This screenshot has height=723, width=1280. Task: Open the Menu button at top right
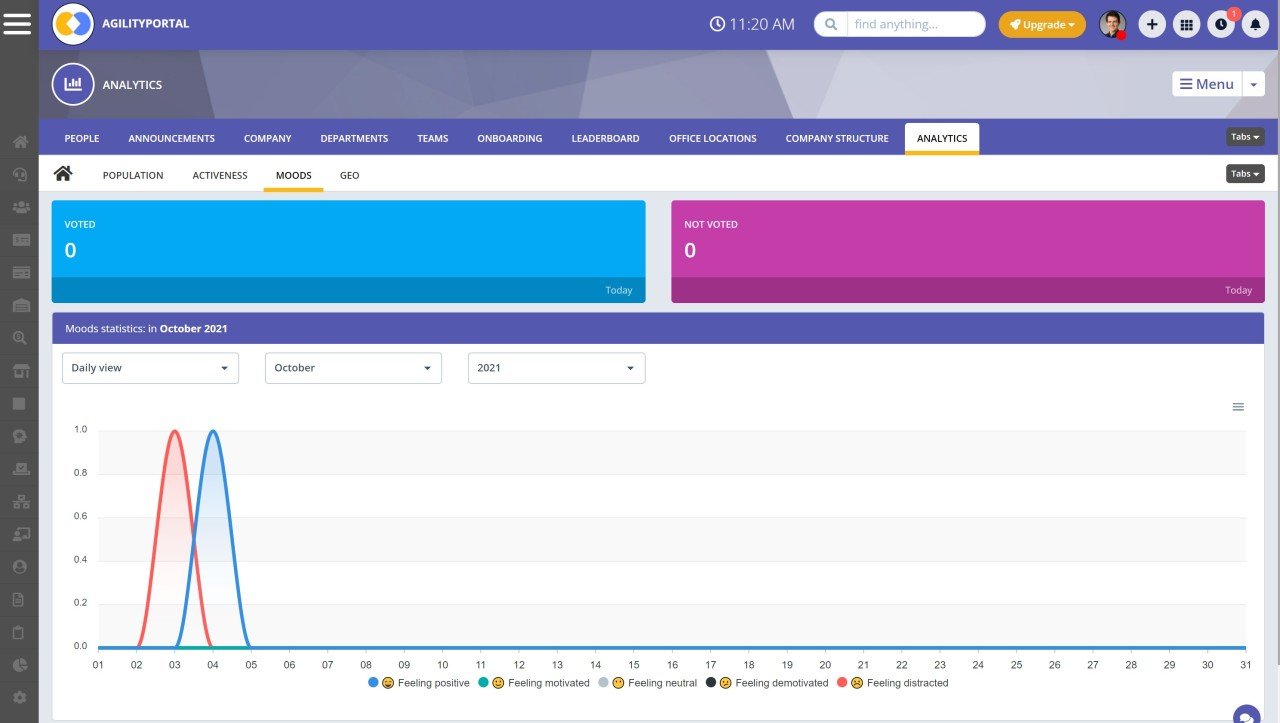tap(1206, 84)
